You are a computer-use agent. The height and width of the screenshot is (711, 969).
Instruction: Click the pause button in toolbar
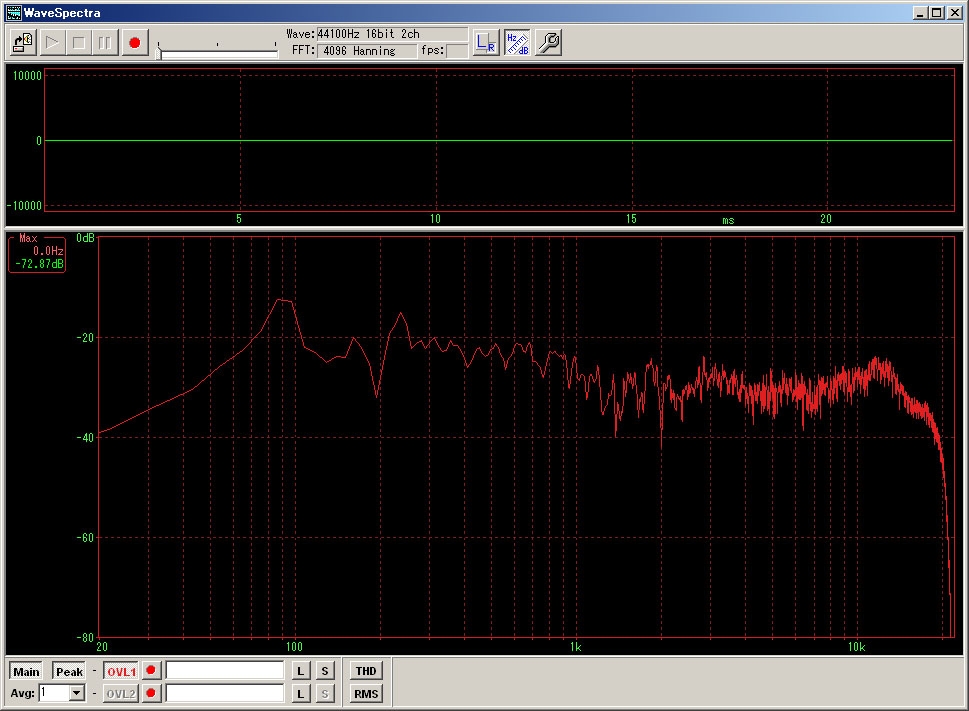click(105, 43)
